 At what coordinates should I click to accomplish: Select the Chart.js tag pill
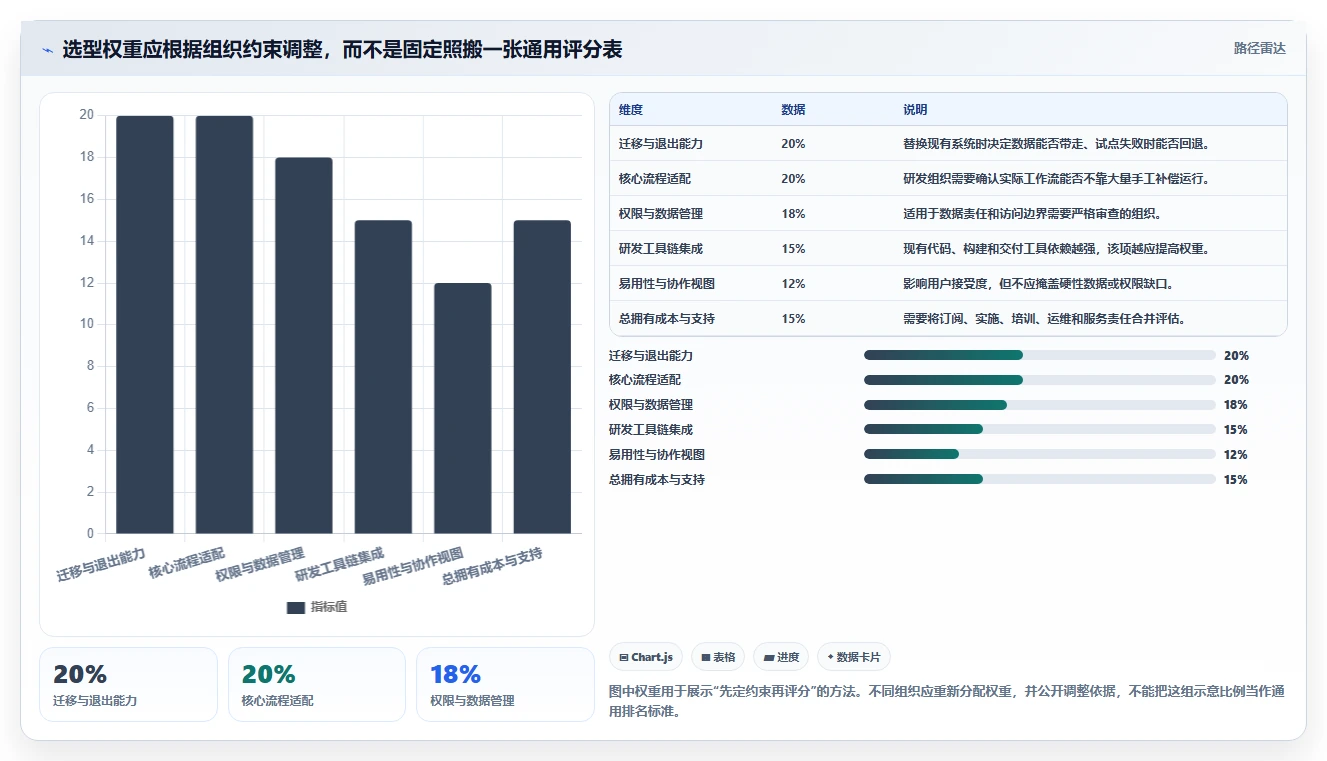[x=646, y=657]
